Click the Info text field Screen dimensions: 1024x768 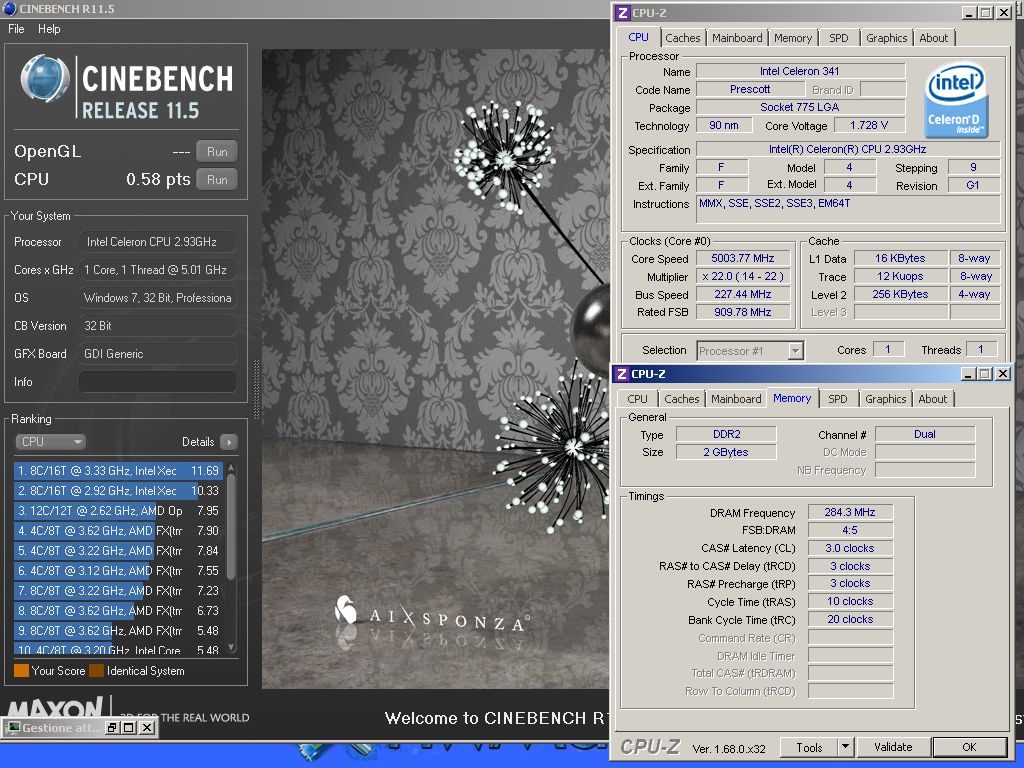[157, 381]
